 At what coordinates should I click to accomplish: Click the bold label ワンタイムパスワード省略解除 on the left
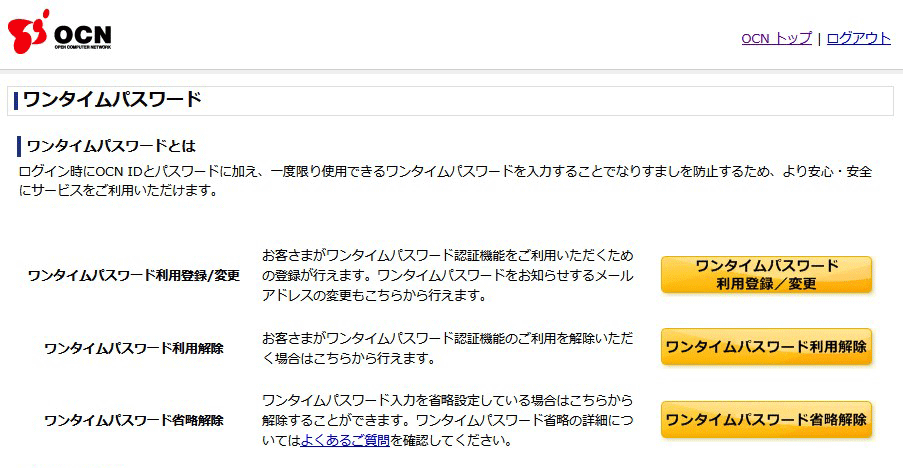134,421
